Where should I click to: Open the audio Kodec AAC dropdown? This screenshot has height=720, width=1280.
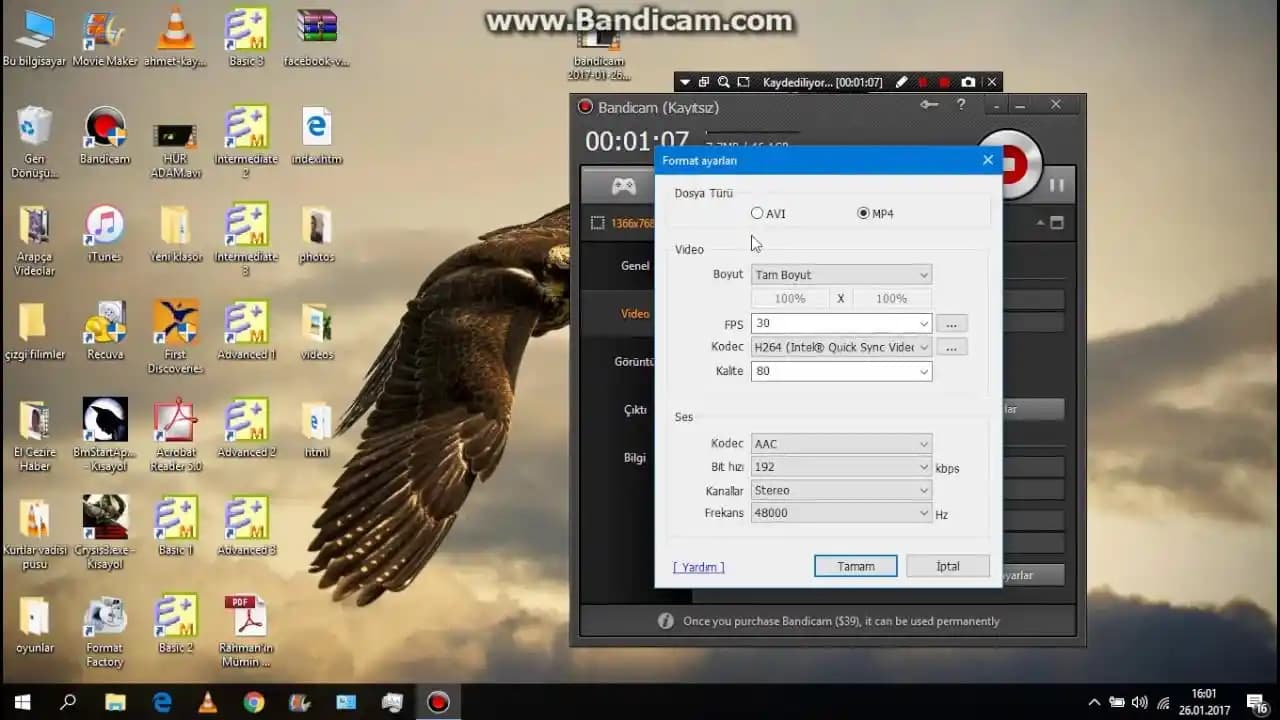point(841,444)
